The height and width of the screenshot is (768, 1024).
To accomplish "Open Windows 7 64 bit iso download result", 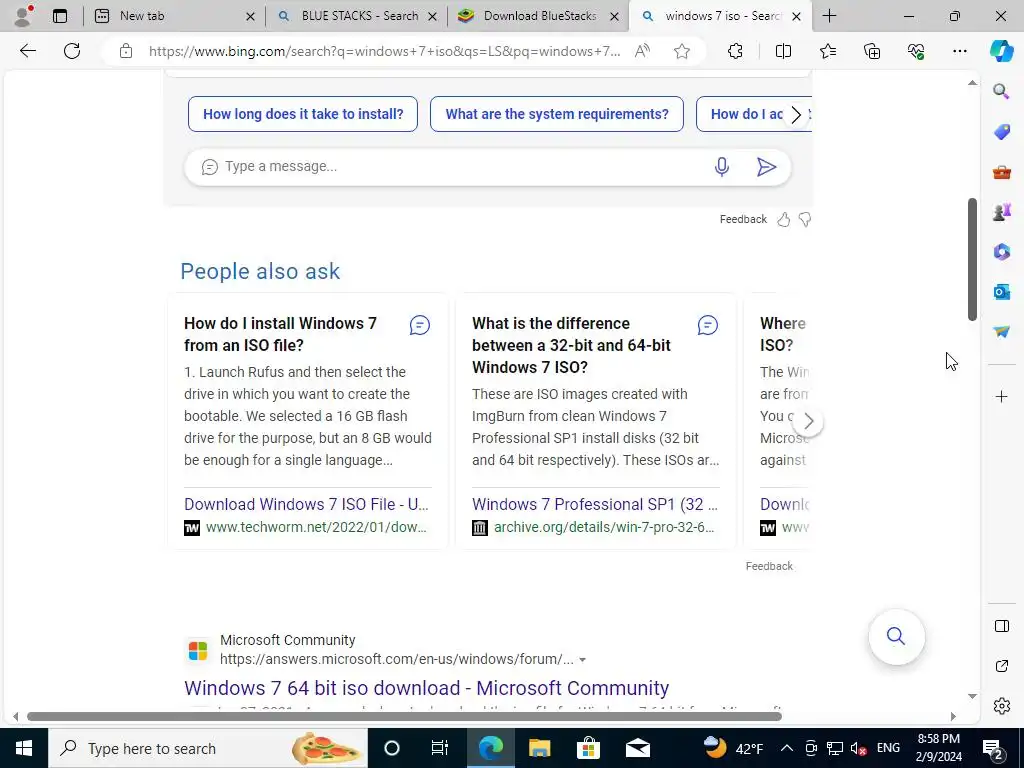I will click(426, 688).
